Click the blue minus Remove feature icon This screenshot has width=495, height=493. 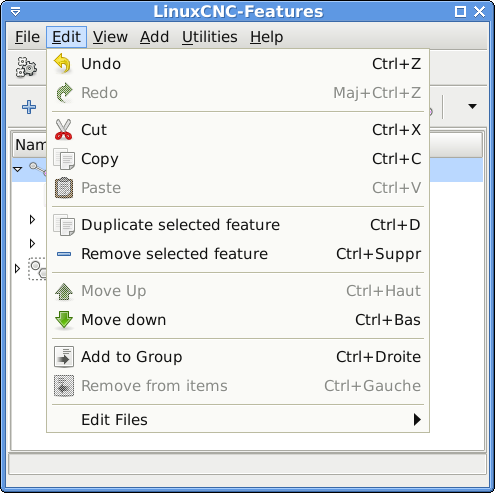[x=64, y=254]
